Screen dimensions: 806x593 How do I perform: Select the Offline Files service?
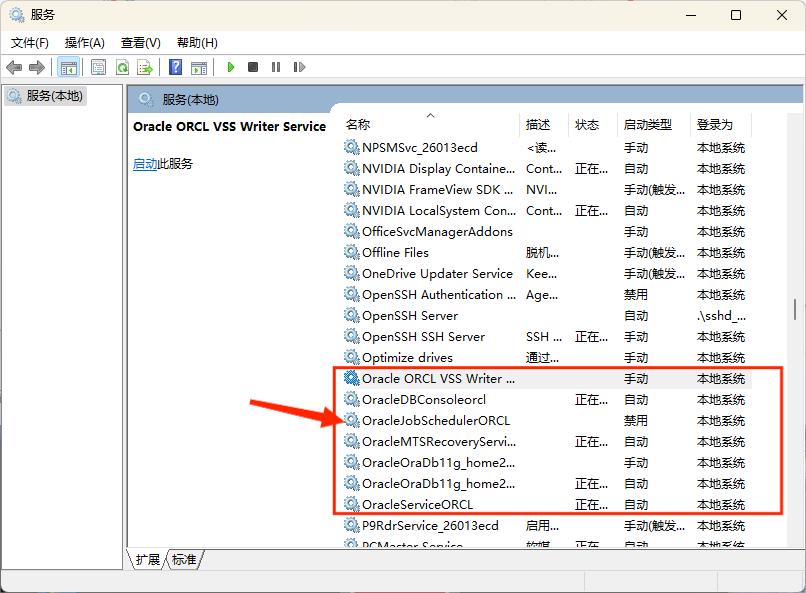[547, 253]
